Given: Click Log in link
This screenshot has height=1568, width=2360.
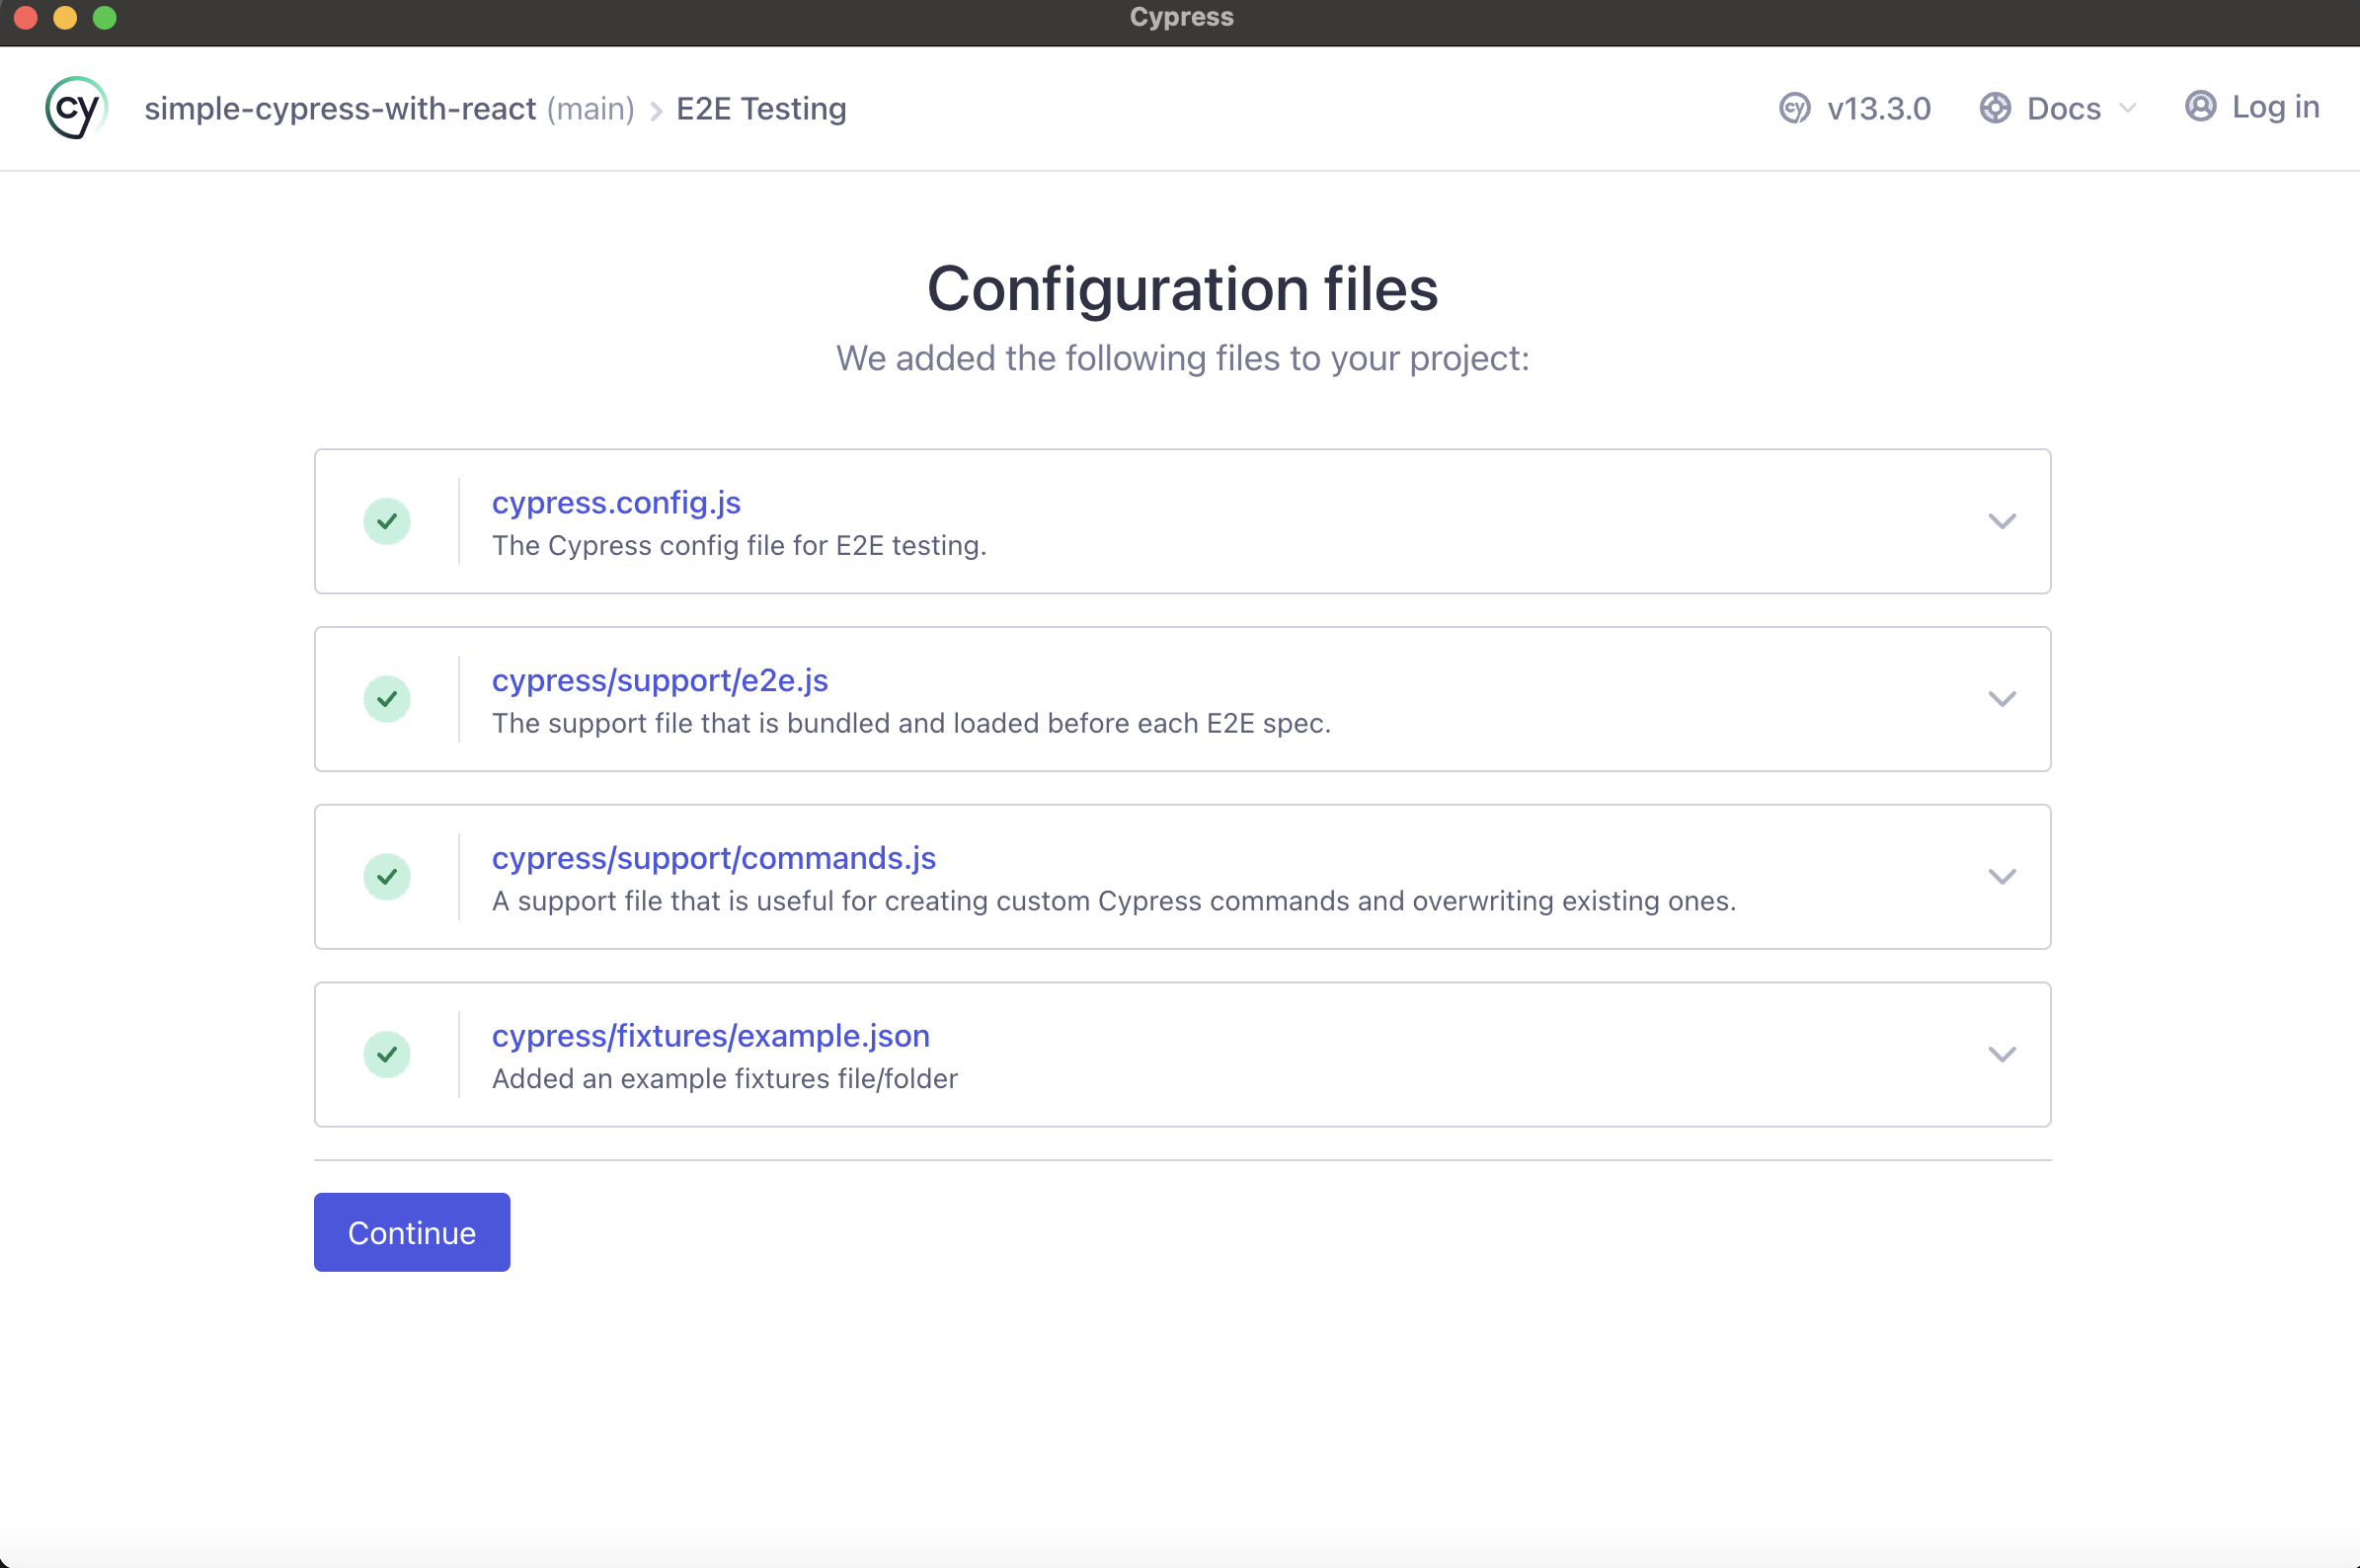Looking at the screenshot, I should [x=2275, y=107].
